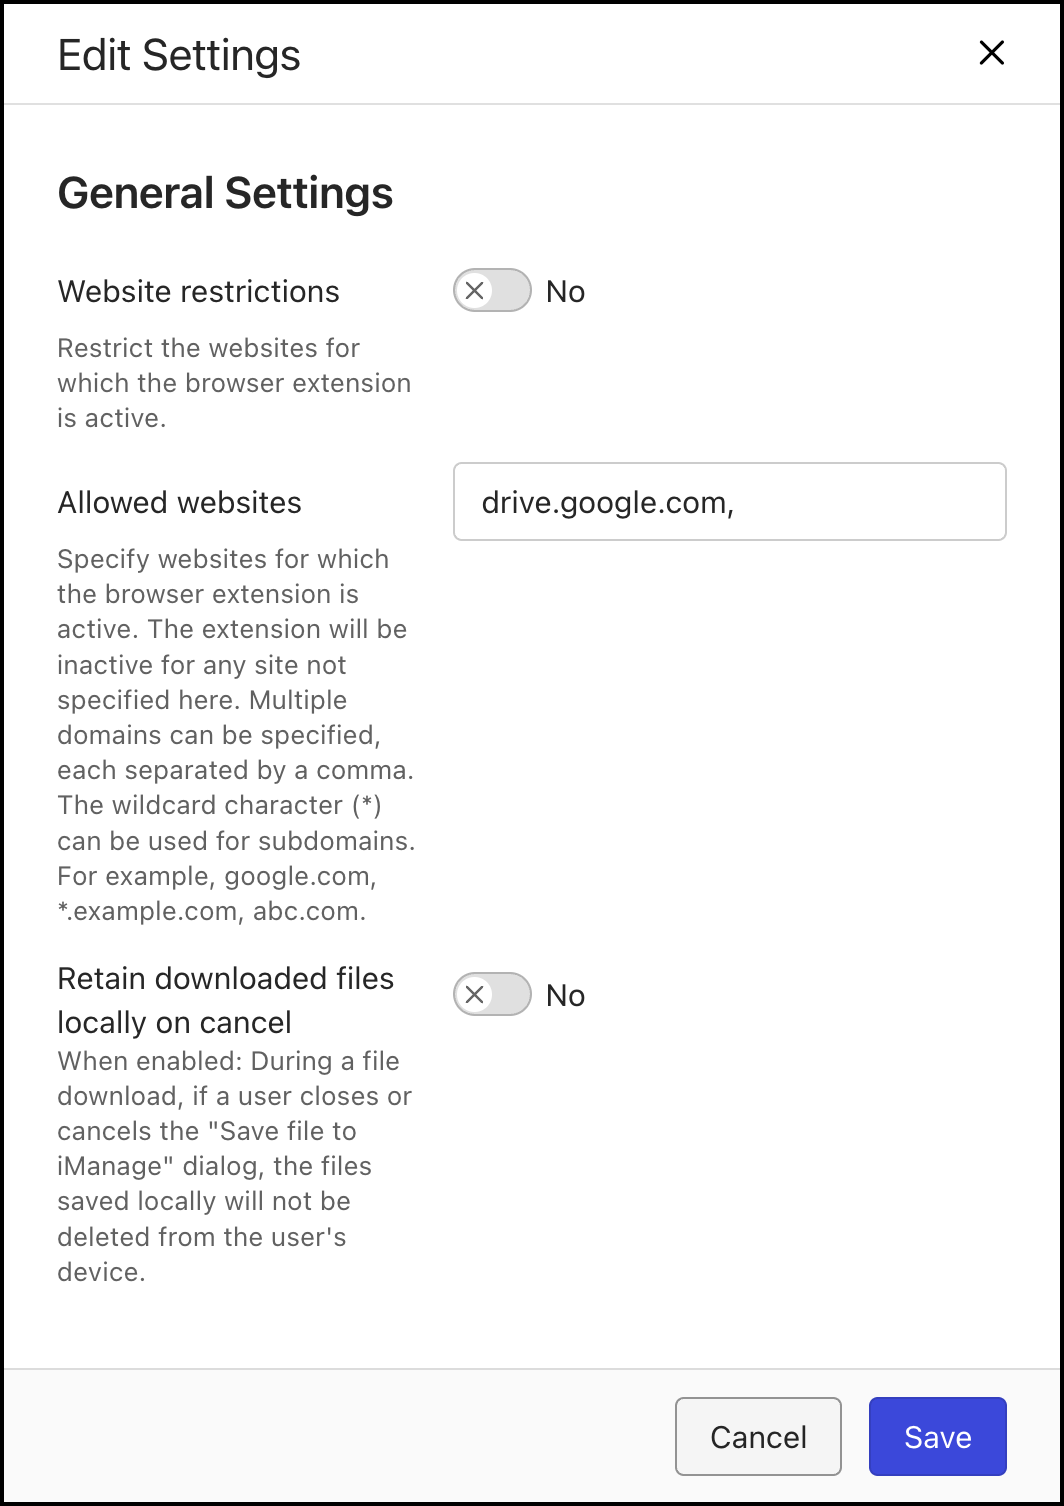The height and width of the screenshot is (1506, 1064).
Task: Close the Edit Settings dialog
Action: 991,53
